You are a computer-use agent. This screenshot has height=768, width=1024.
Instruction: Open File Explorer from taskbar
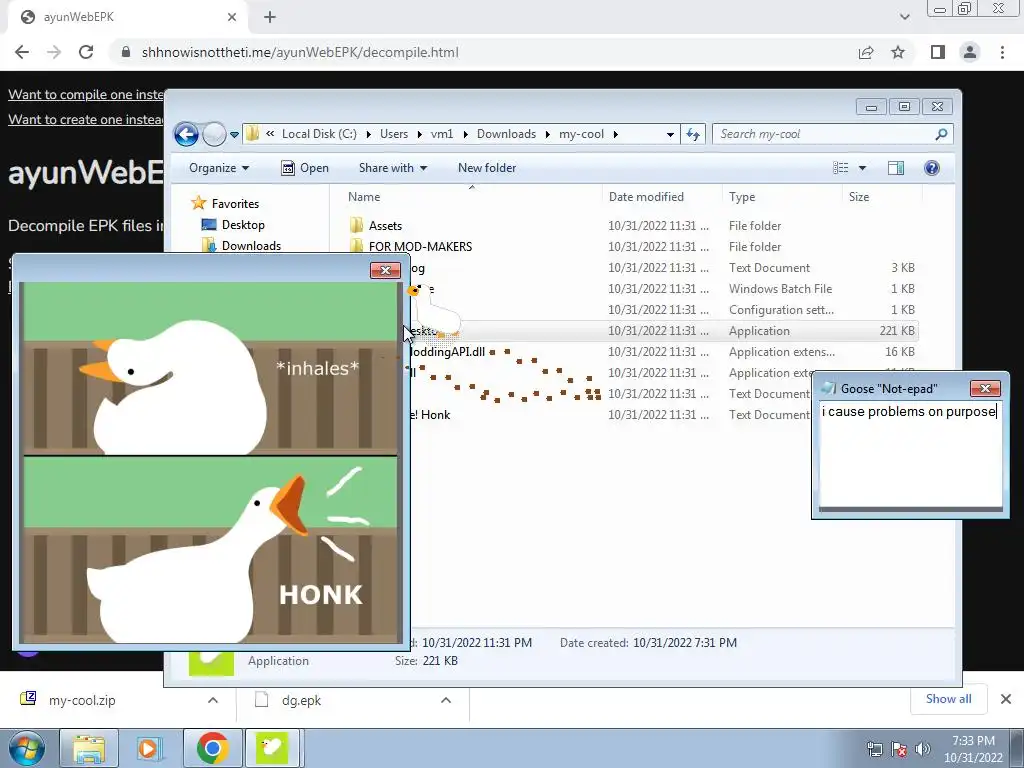tap(89, 748)
